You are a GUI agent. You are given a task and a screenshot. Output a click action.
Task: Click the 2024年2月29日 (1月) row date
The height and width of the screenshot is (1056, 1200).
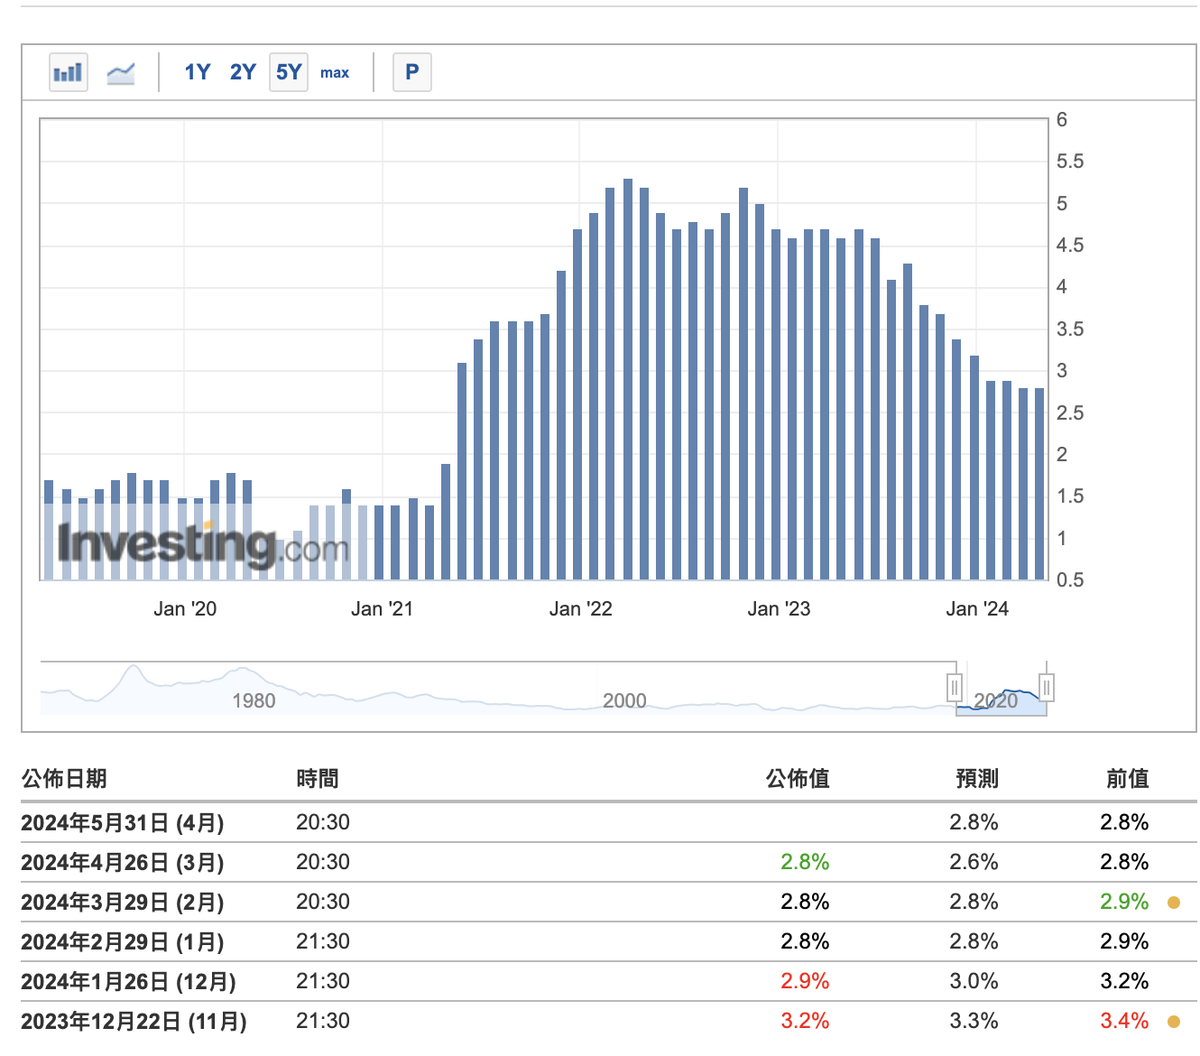click(x=122, y=942)
